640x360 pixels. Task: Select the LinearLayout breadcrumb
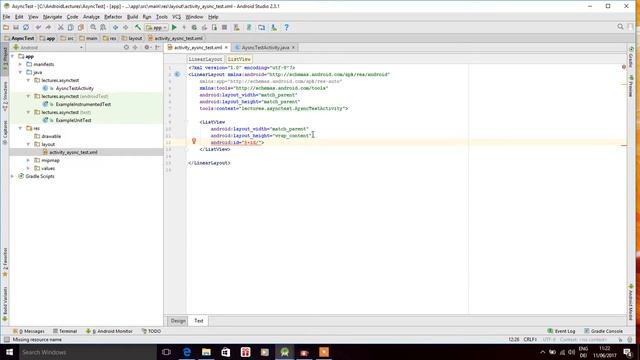click(205, 59)
